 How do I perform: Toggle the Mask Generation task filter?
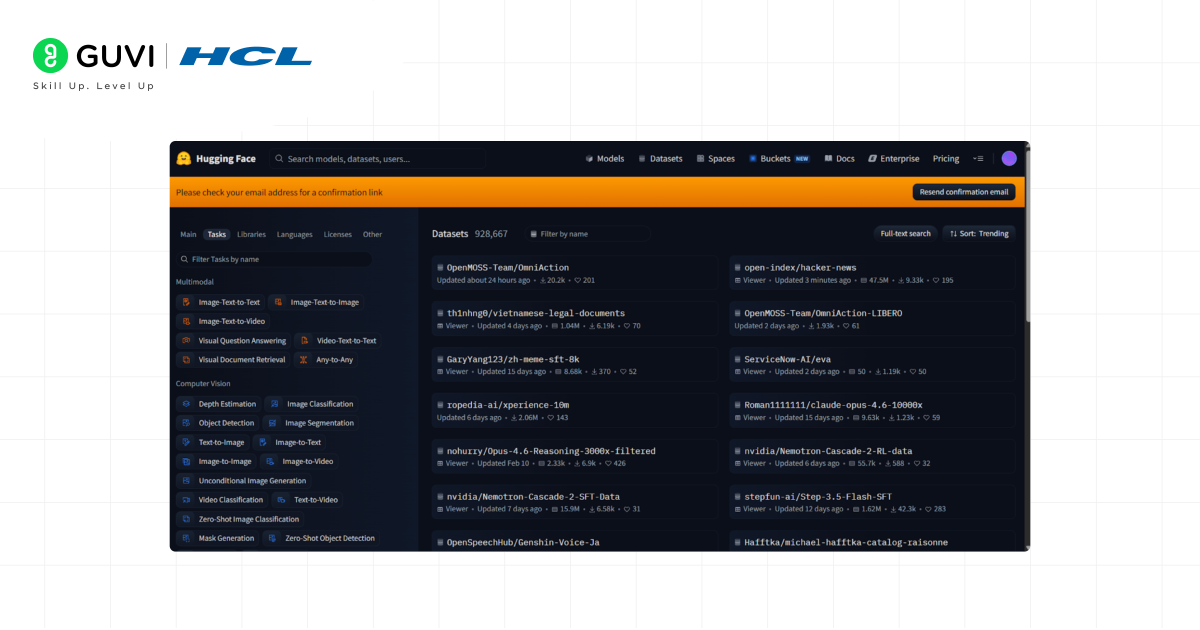[x=217, y=538]
